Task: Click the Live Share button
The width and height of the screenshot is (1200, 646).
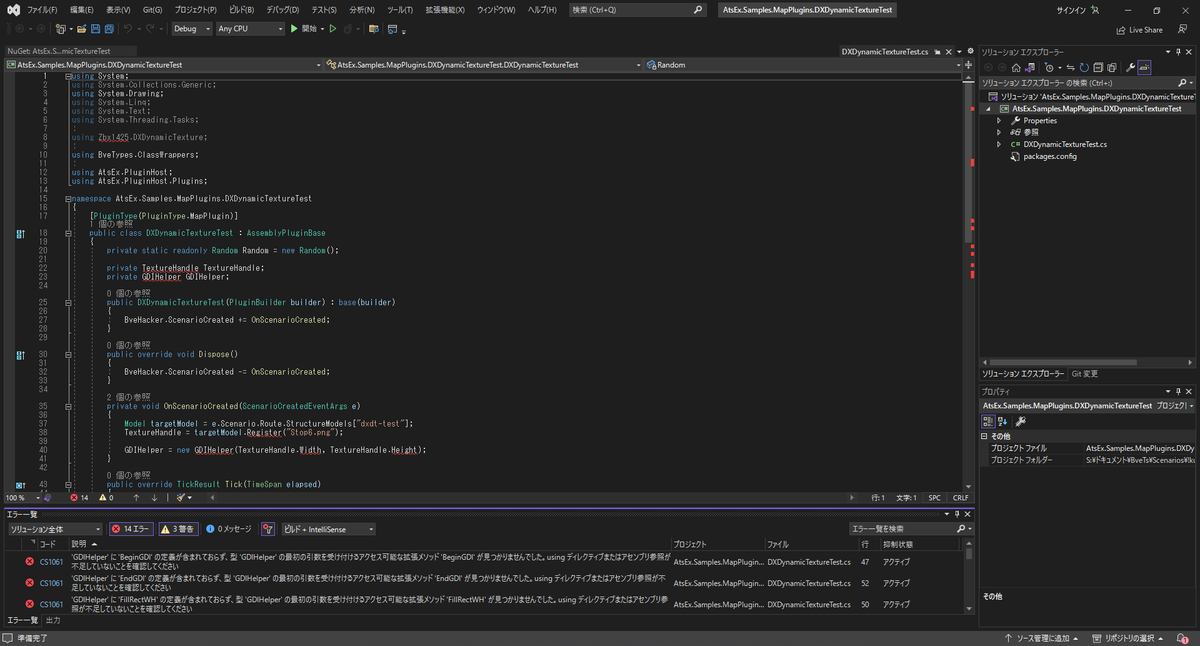Action: [x=1139, y=29]
